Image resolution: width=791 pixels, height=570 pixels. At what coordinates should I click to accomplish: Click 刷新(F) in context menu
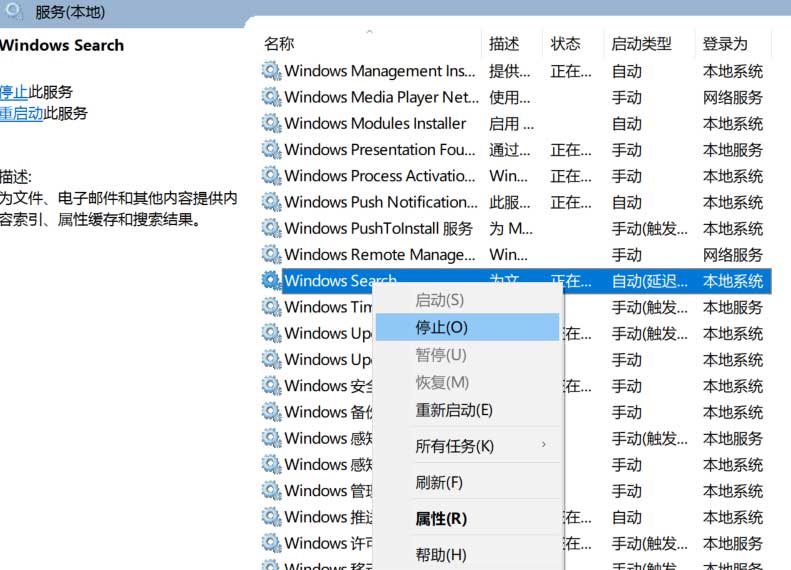tap(439, 482)
